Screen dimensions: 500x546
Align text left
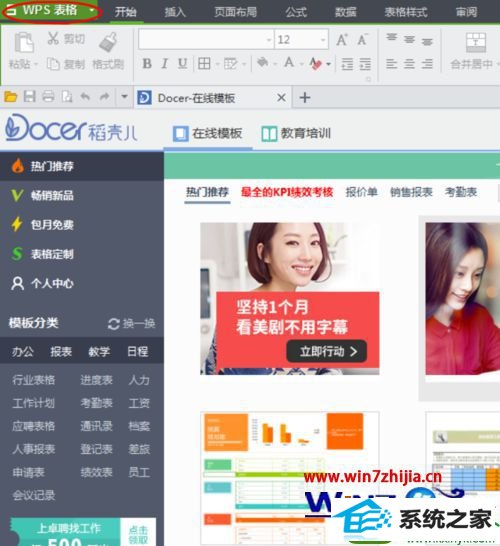(391, 64)
